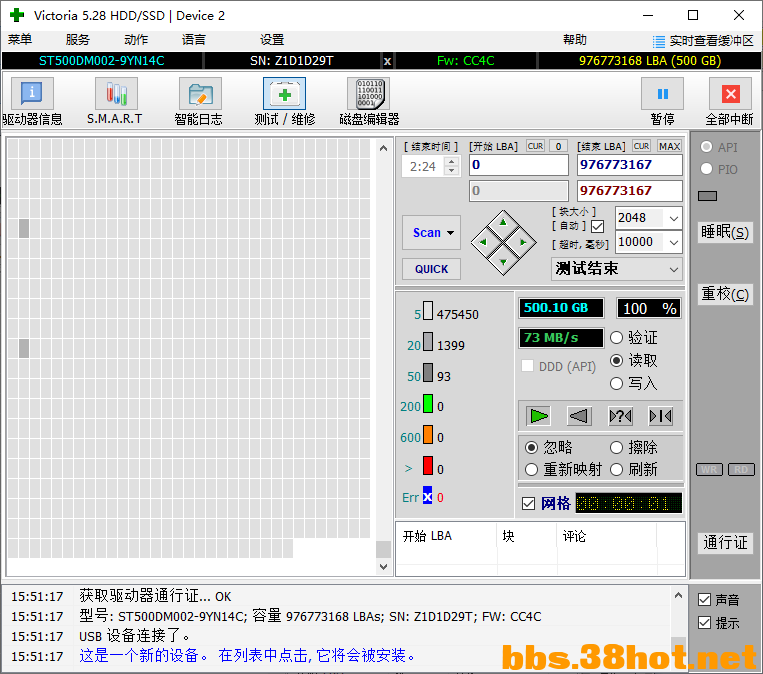Select the 验证 verify radio button
Screen dimensions: 763x674
click(617, 337)
